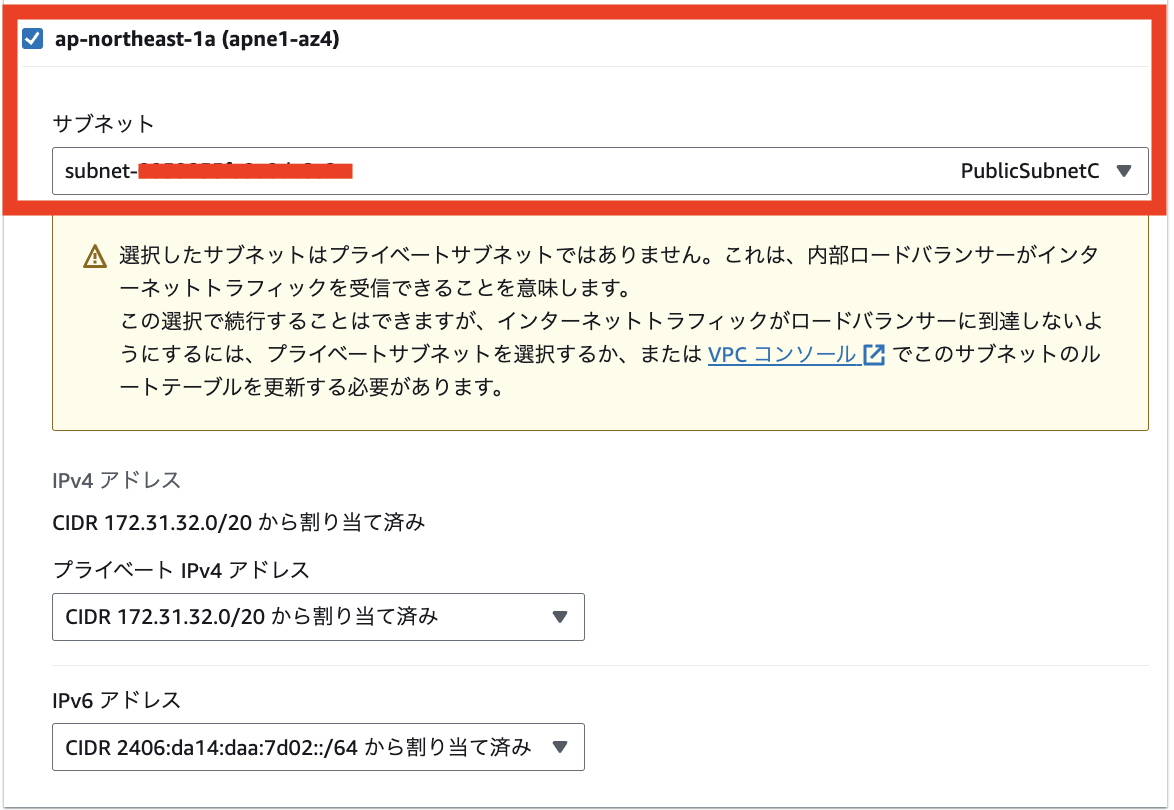Select the IPv4 アドレス section heading
This screenshot has width=1174, height=810.
click(115, 480)
